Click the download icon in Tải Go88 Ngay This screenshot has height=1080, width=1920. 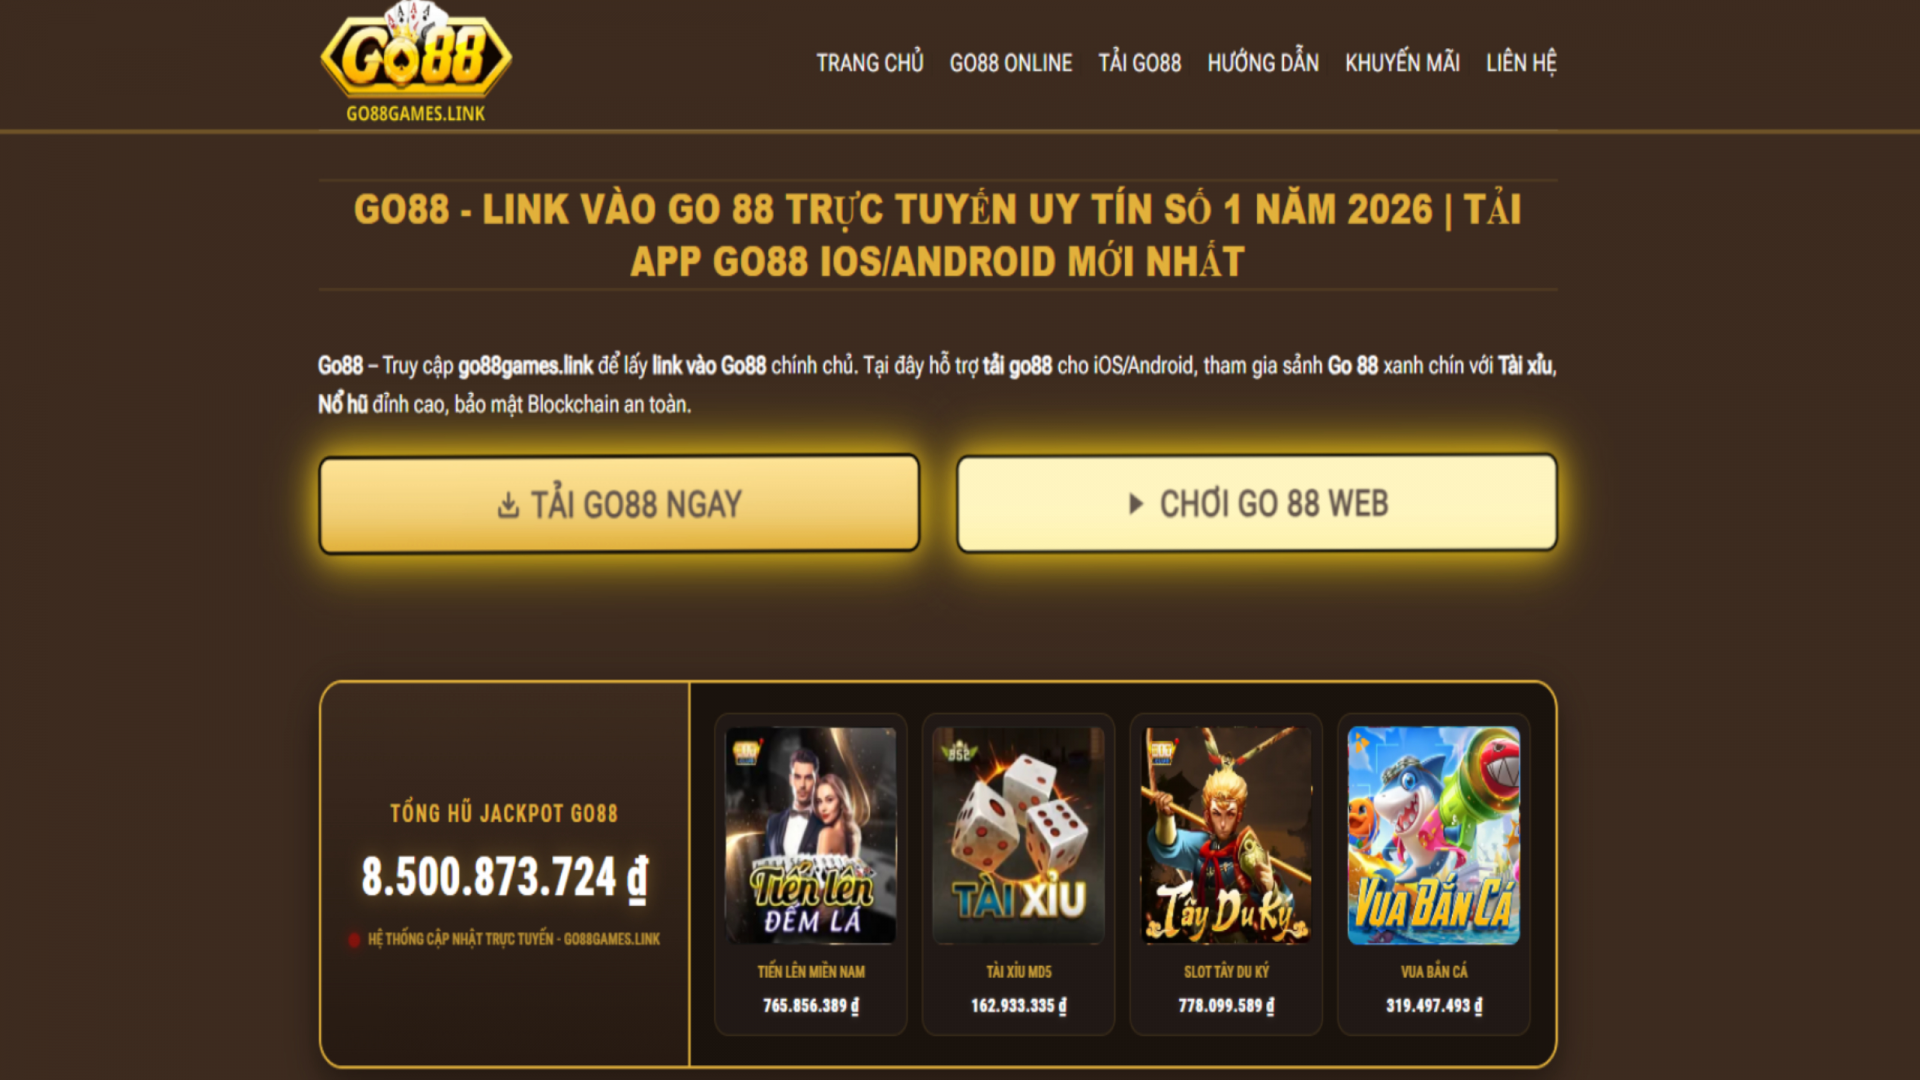tap(508, 505)
